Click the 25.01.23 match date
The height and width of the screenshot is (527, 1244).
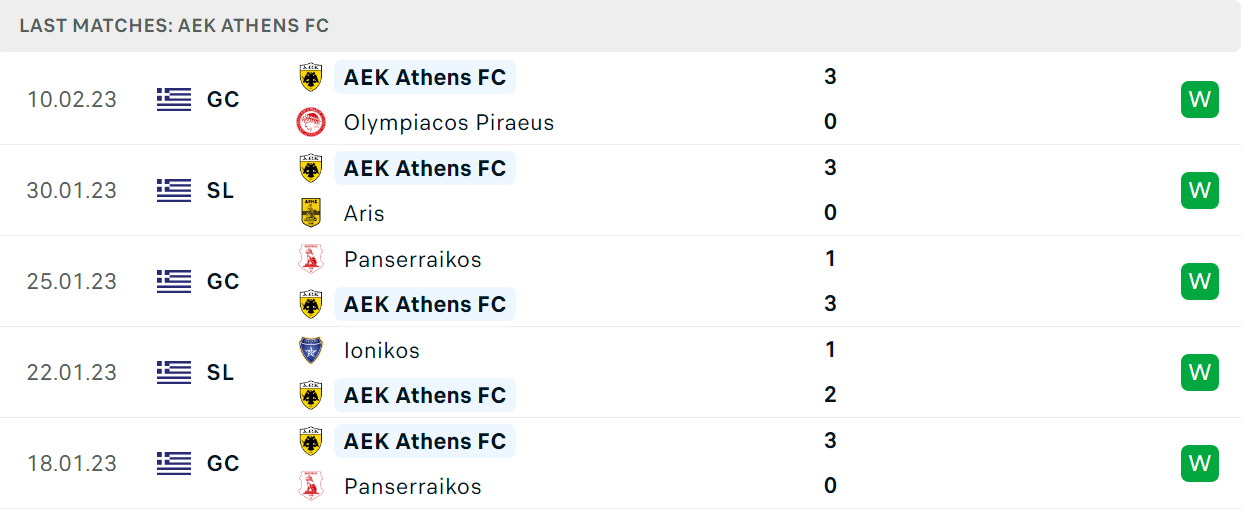72,281
